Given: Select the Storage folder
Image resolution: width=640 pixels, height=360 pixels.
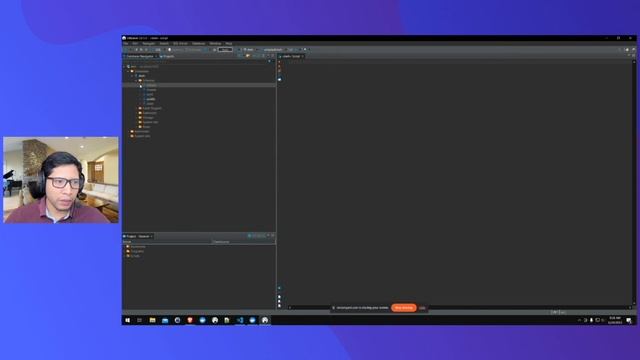Looking at the screenshot, I should tap(147, 118).
